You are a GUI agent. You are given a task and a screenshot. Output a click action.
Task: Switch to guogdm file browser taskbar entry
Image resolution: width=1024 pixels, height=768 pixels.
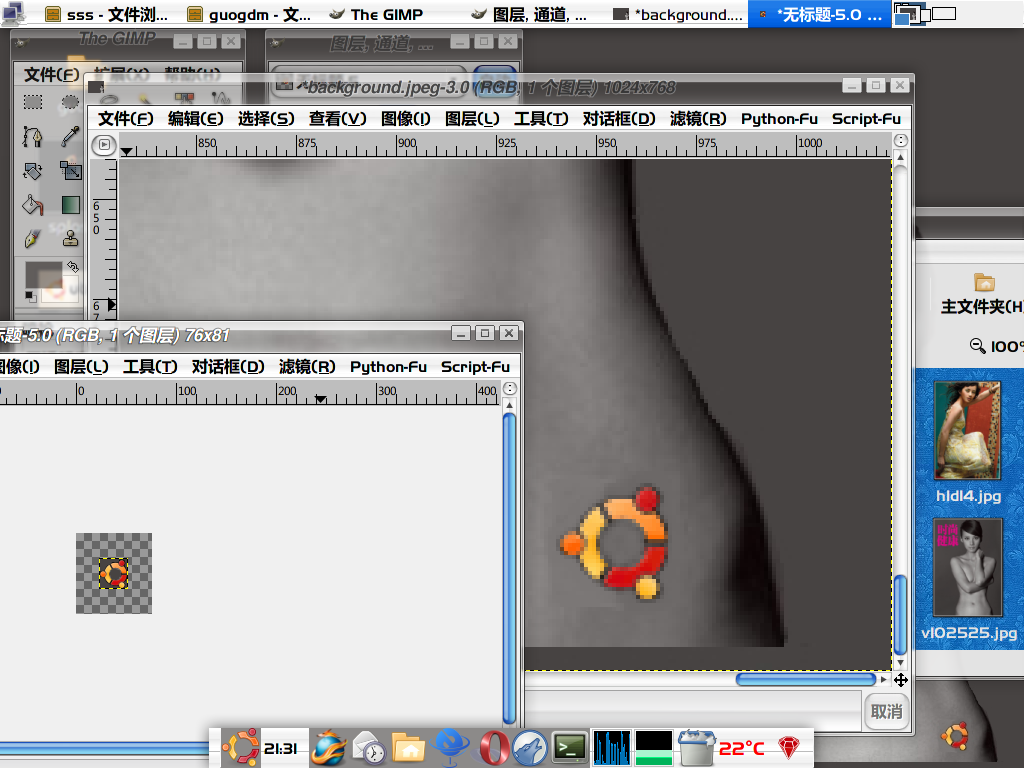coord(249,14)
